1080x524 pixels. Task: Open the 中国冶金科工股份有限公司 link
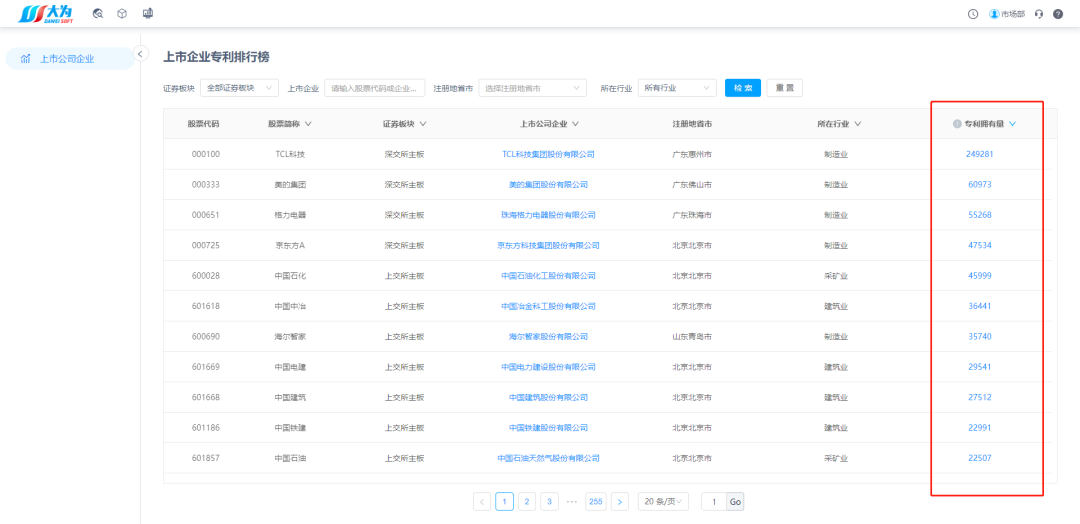tap(548, 306)
